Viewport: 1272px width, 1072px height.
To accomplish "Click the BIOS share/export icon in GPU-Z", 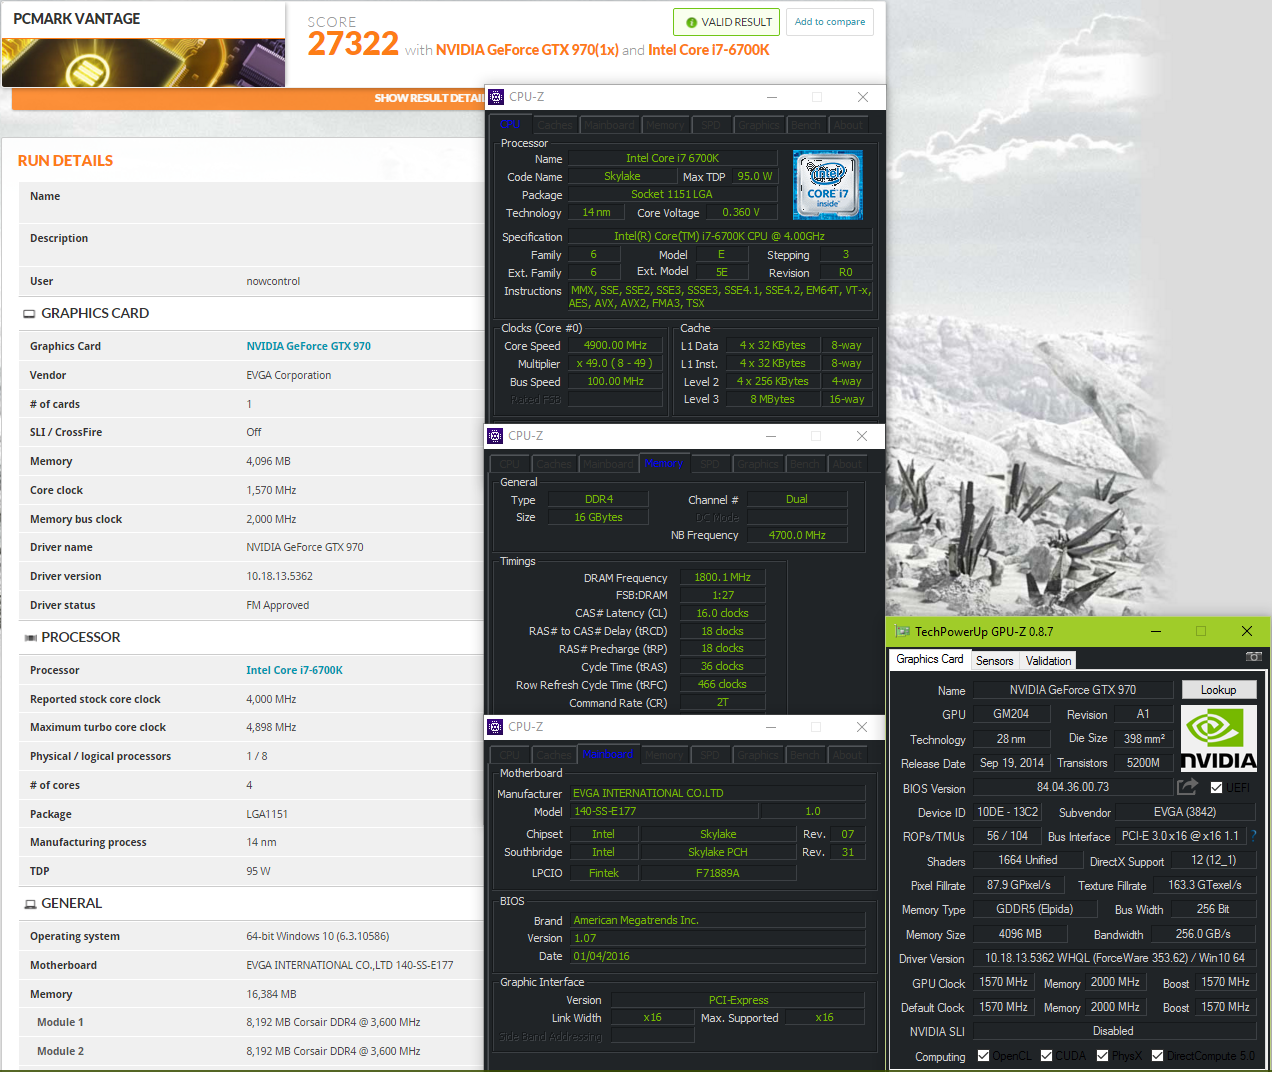I will click(x=1187, y=787).
